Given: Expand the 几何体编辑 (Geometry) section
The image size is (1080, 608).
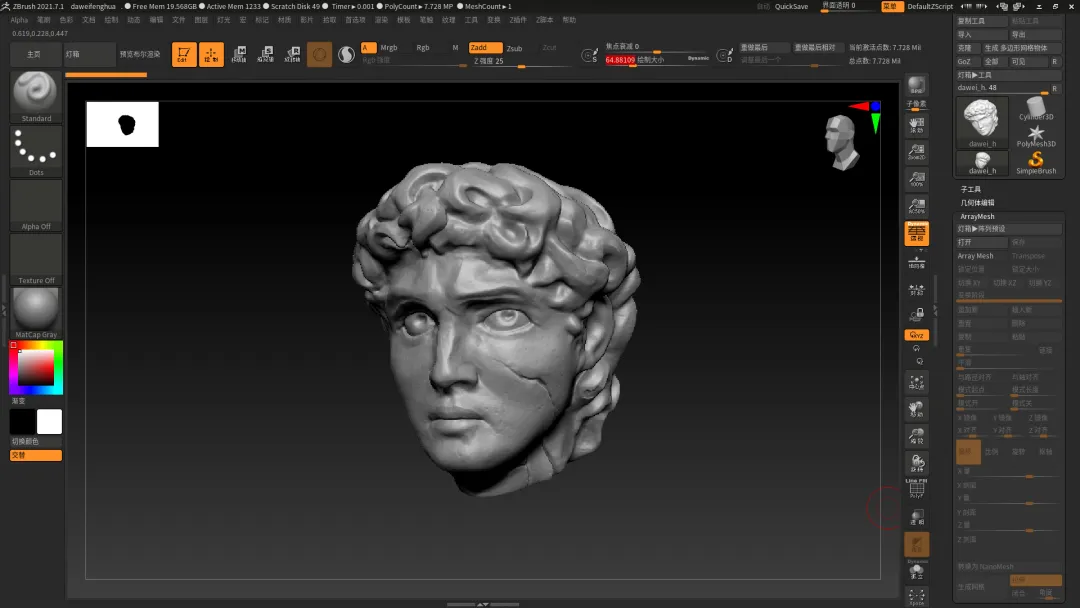Looking at the screenshot, I should click(x=977, y=202).
